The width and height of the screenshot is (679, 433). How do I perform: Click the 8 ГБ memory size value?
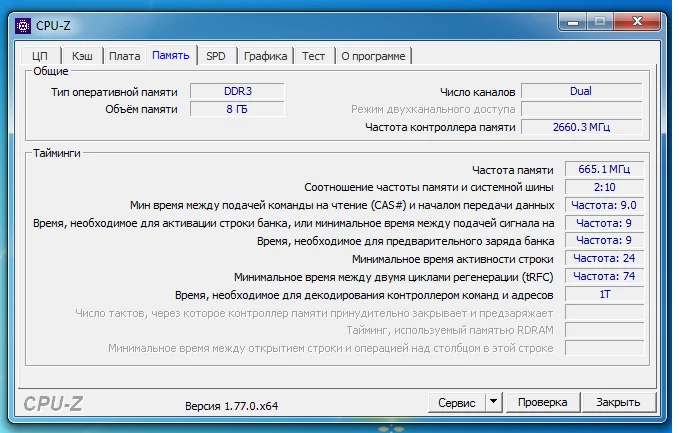pos(237,109)
